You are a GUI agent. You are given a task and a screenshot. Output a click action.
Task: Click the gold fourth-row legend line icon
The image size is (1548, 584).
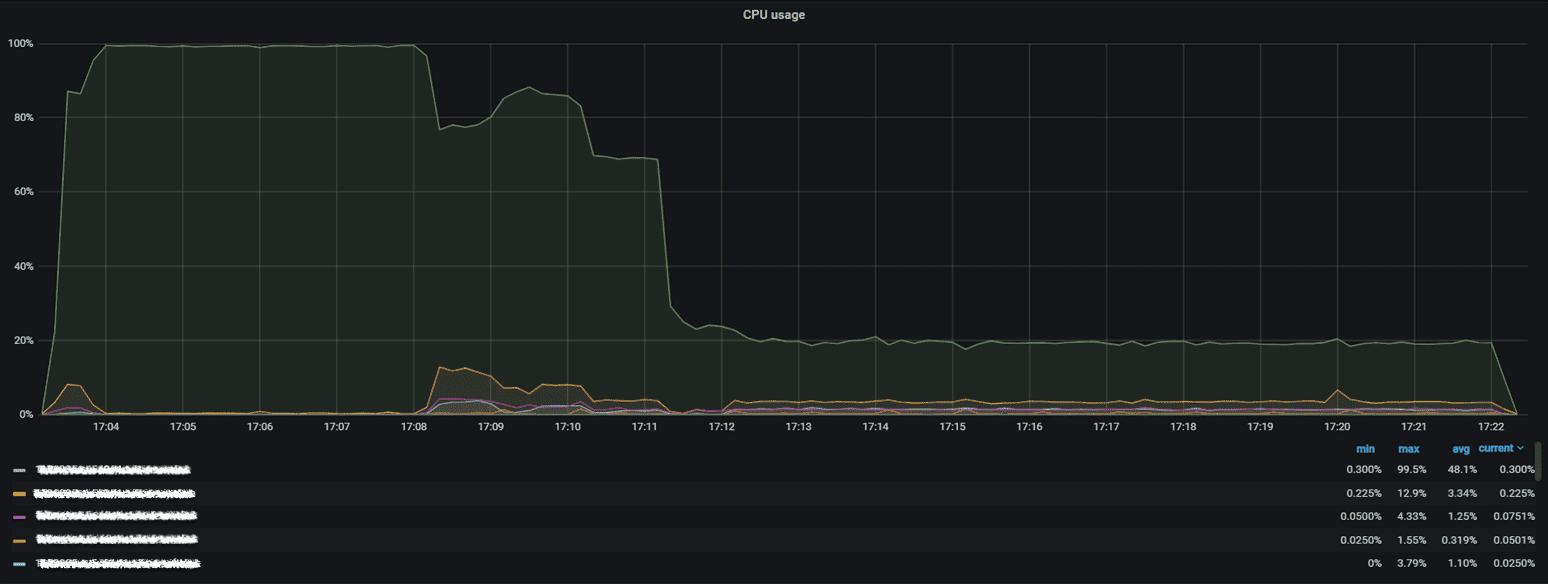tap(18, 540)
